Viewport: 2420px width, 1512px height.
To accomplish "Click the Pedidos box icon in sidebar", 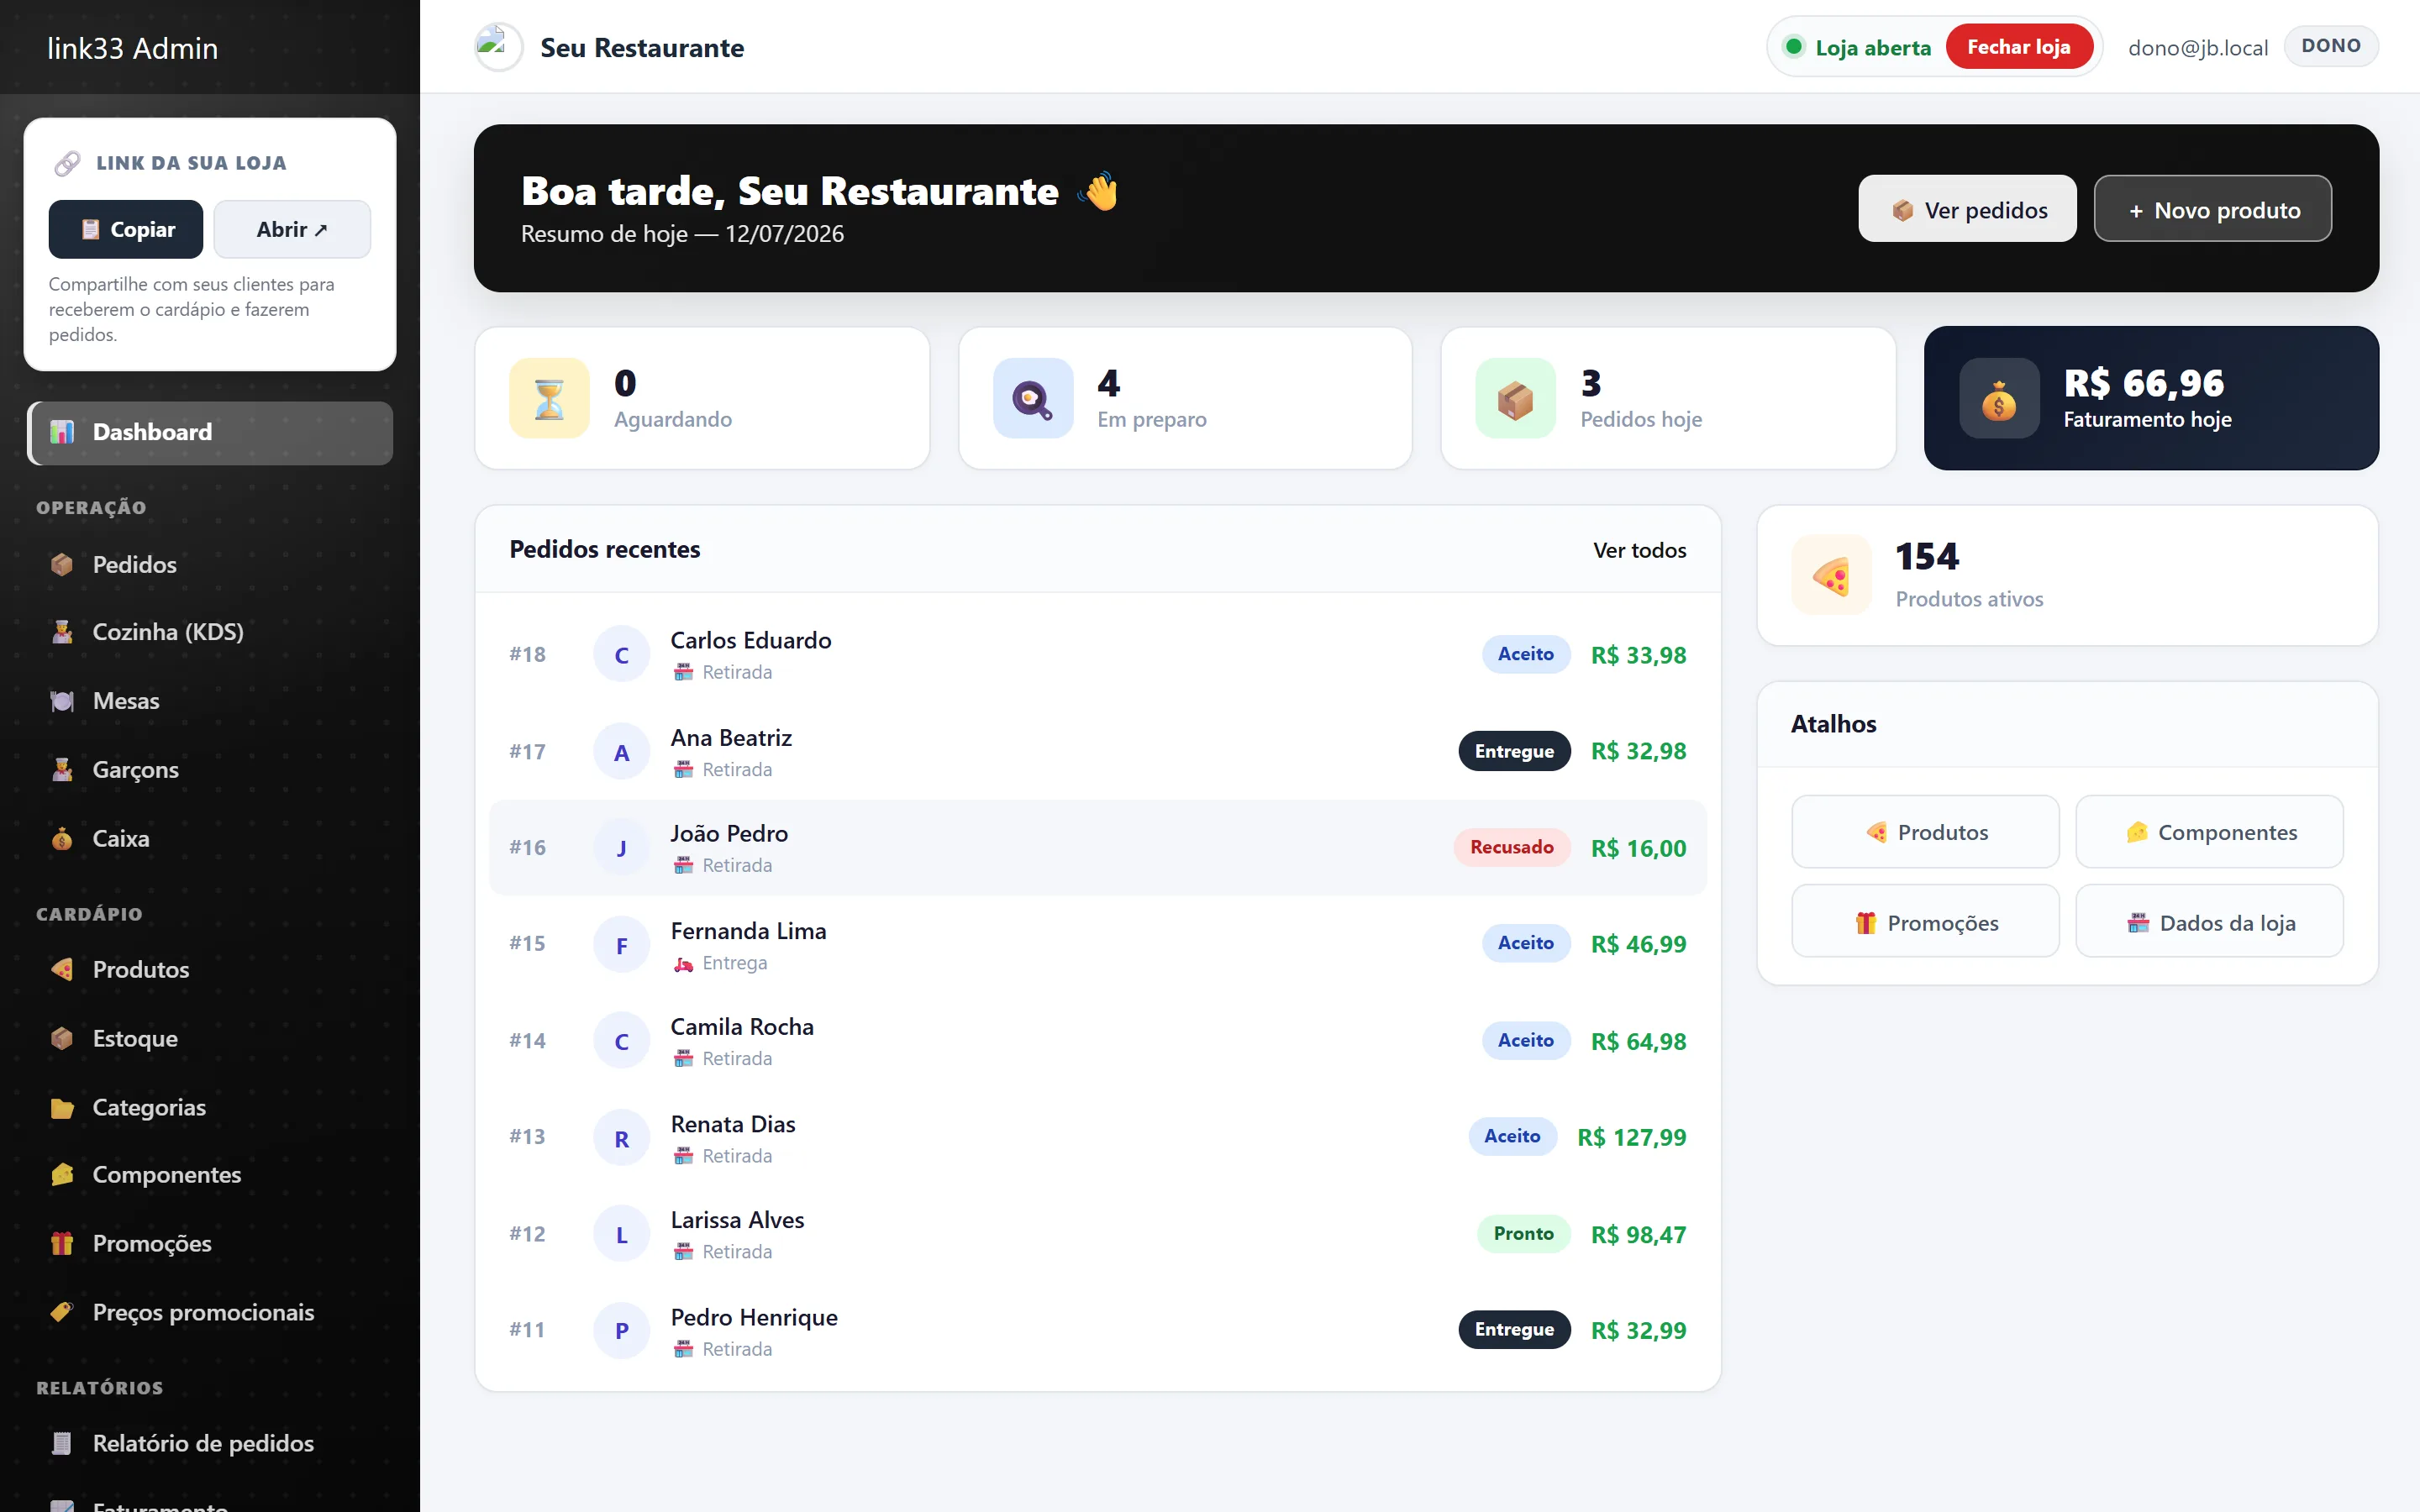I will point(62,565).
